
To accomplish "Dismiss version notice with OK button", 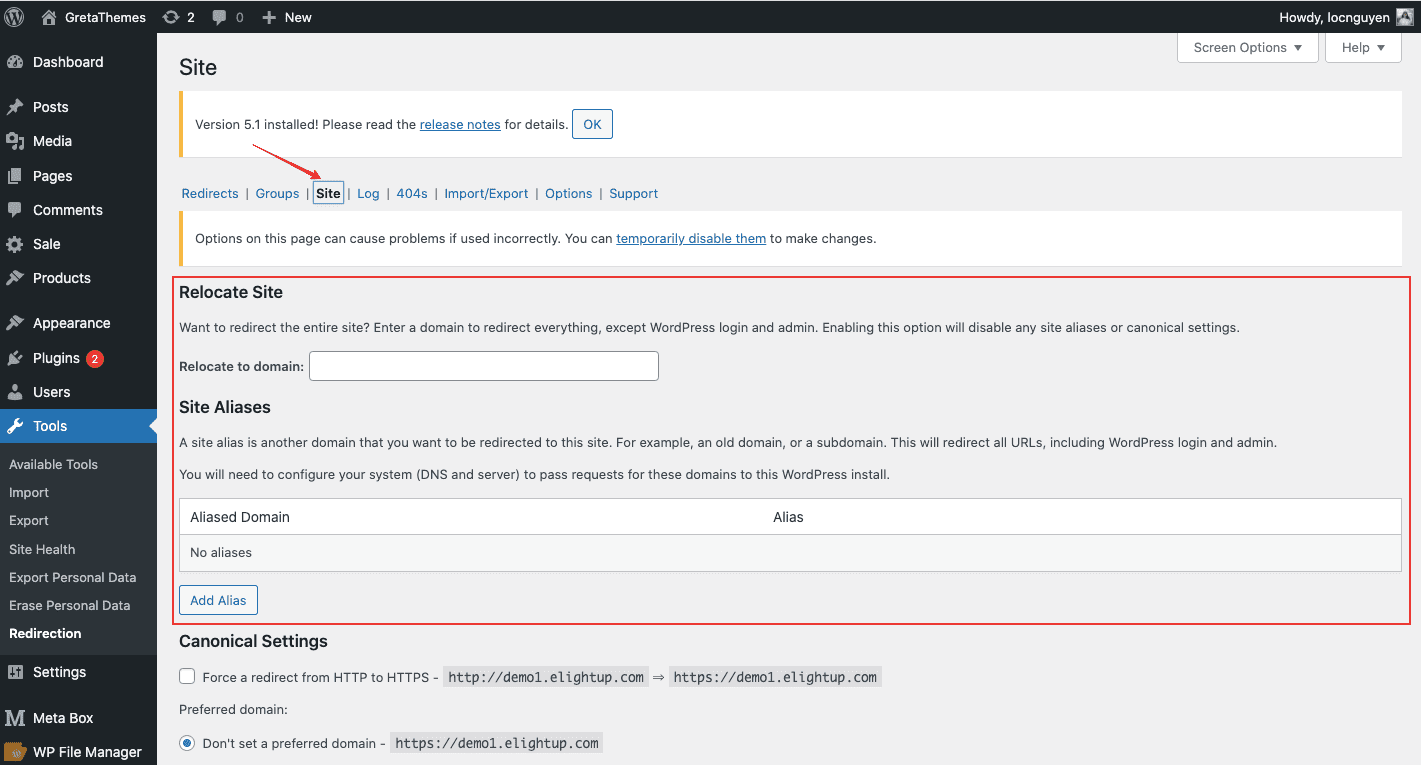I will 592,124.
